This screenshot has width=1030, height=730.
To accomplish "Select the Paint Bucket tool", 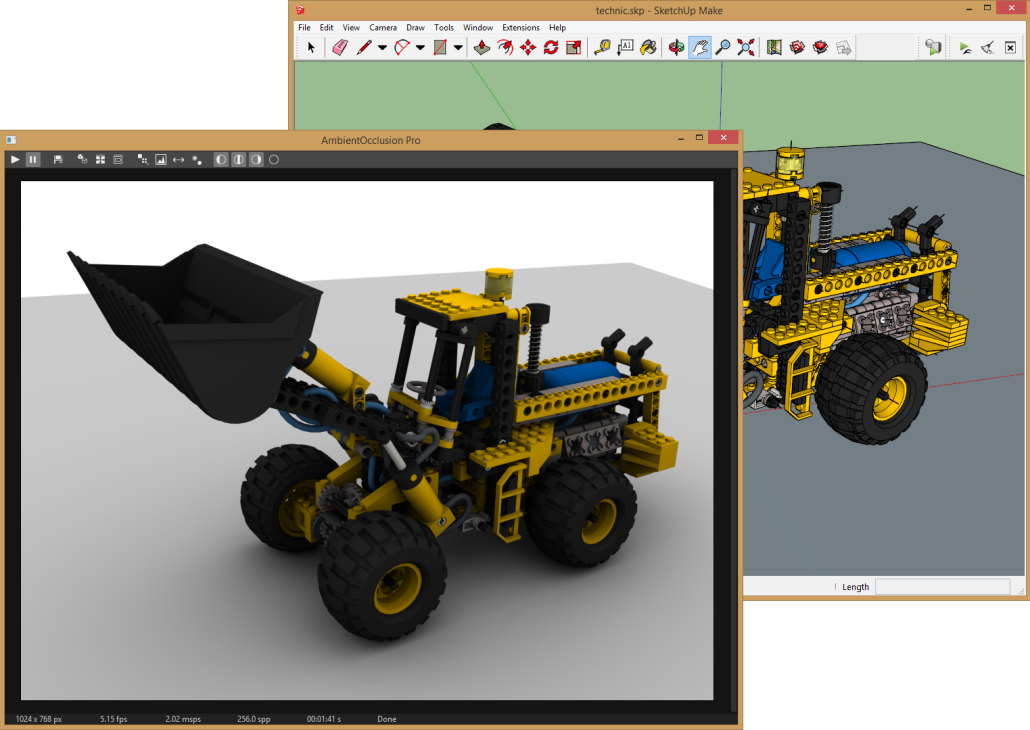I will pos(648,47).
